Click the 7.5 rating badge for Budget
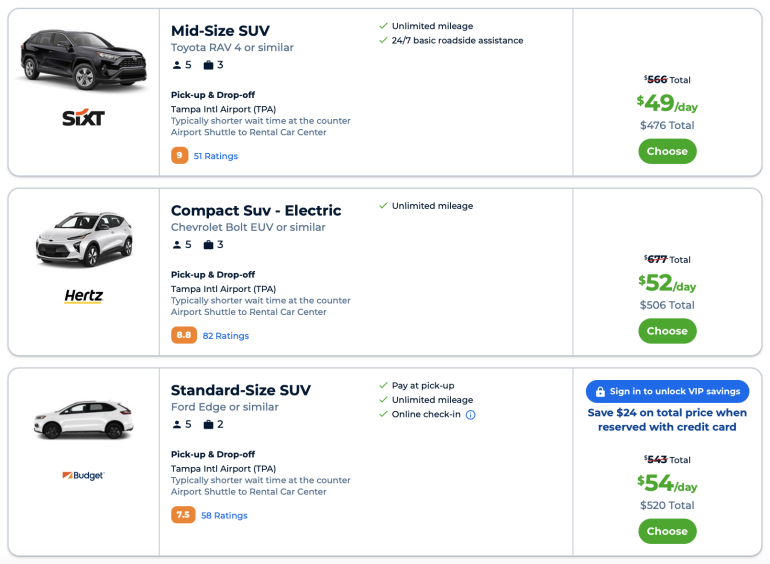 183,516
